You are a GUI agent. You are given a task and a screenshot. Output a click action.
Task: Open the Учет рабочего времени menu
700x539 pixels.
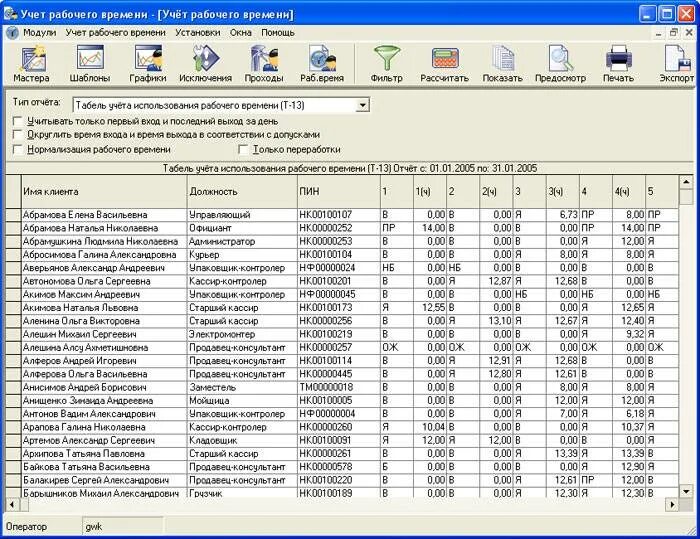[x=116, y=33]
